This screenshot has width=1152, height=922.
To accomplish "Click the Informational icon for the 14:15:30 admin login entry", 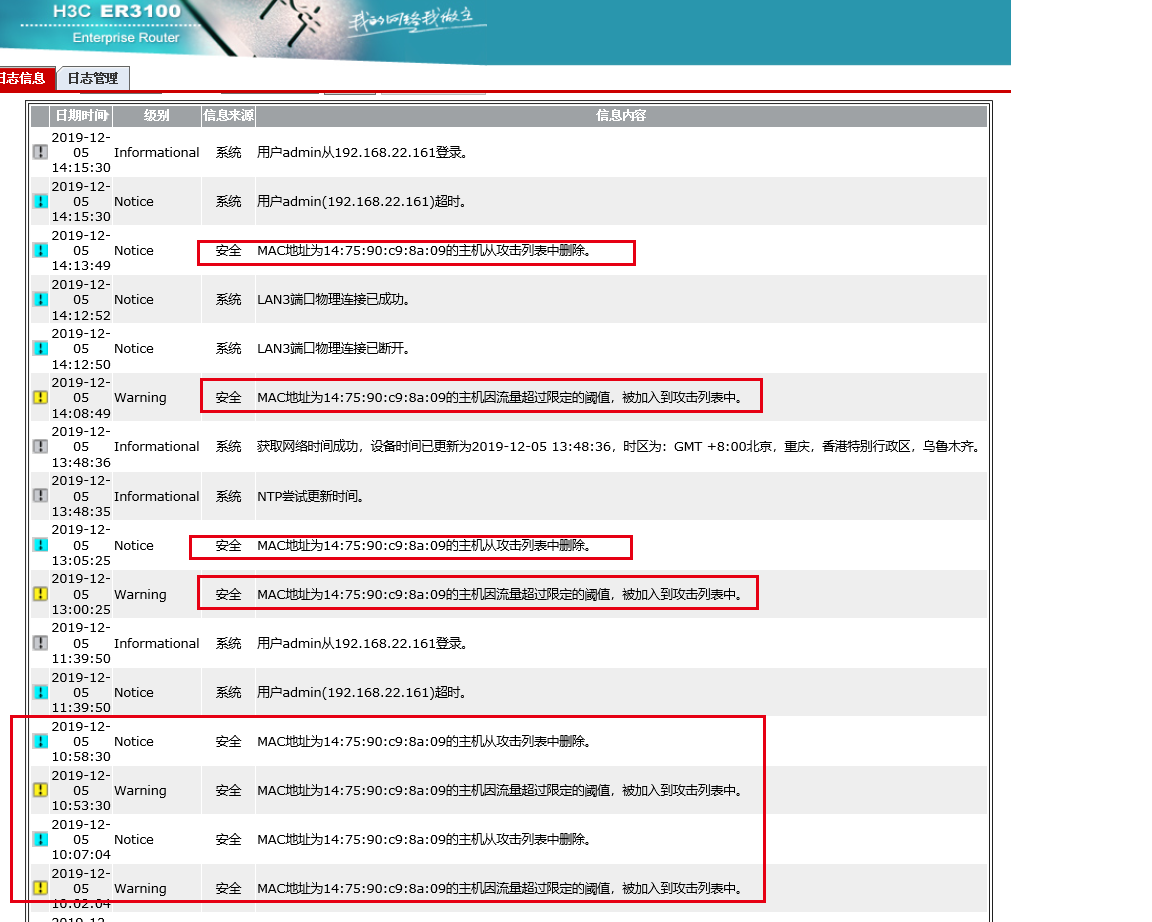I will coord(40,152).
